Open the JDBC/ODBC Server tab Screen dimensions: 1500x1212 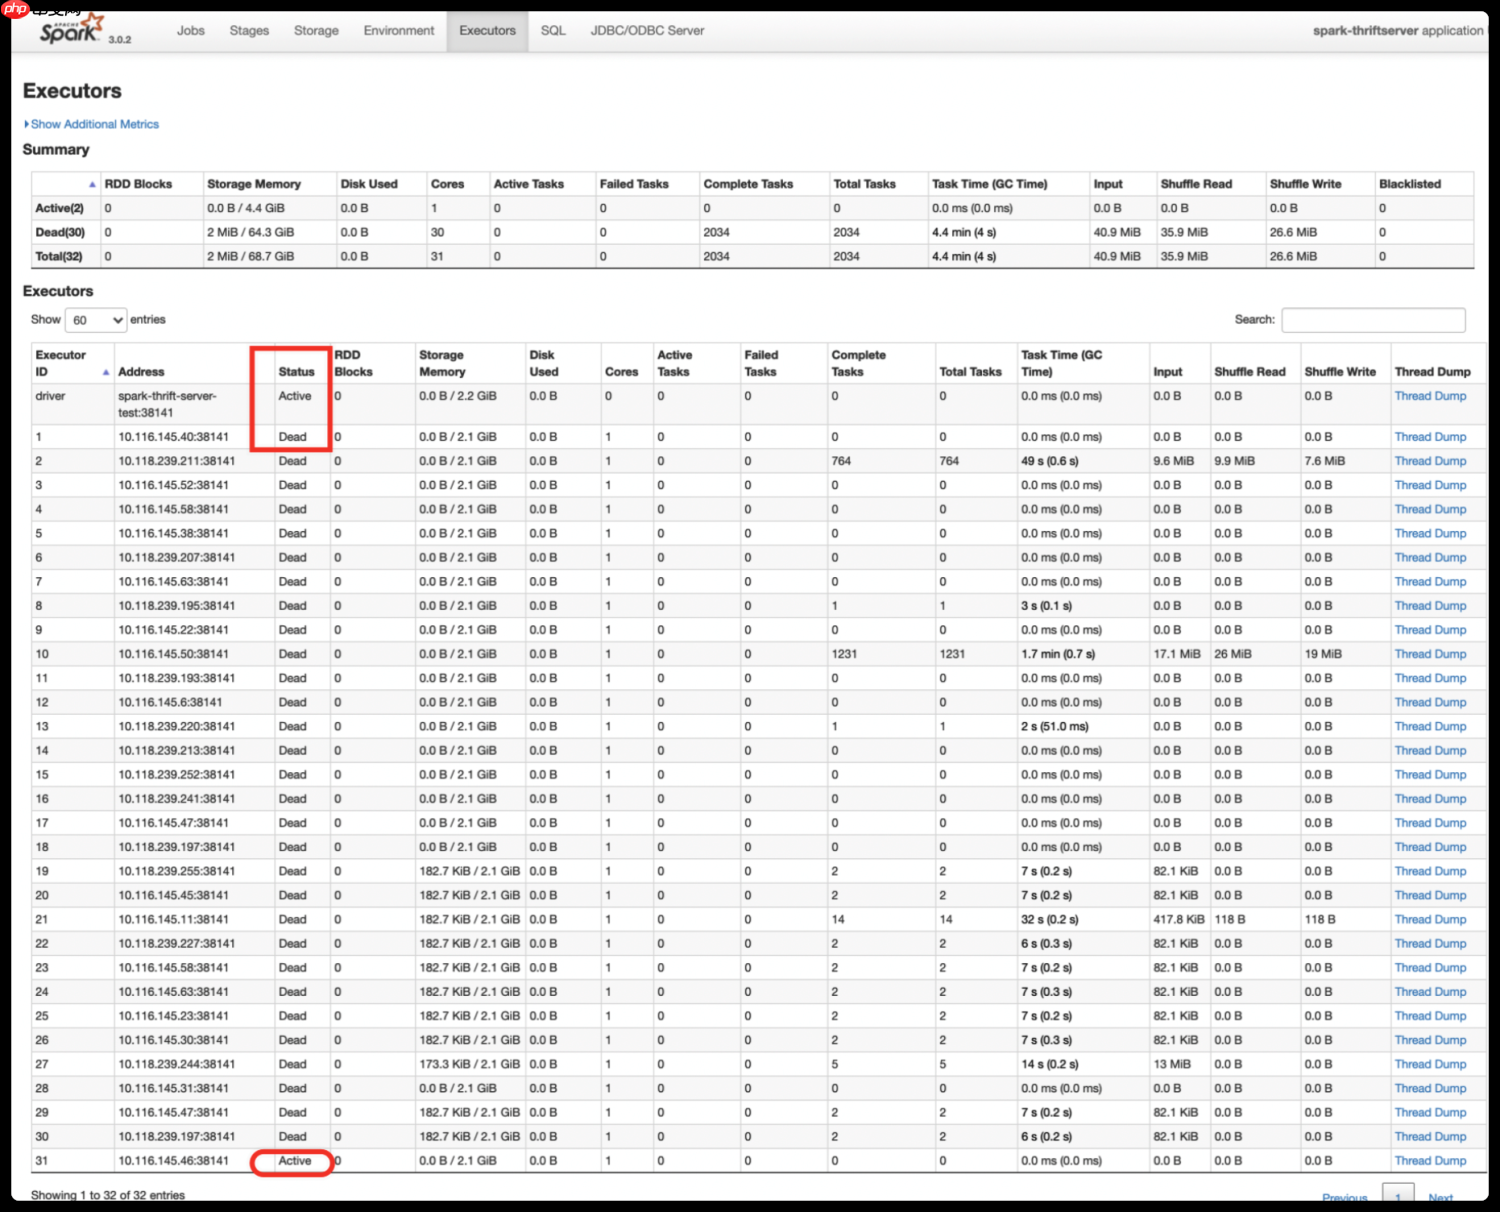[x=647, y=30]
